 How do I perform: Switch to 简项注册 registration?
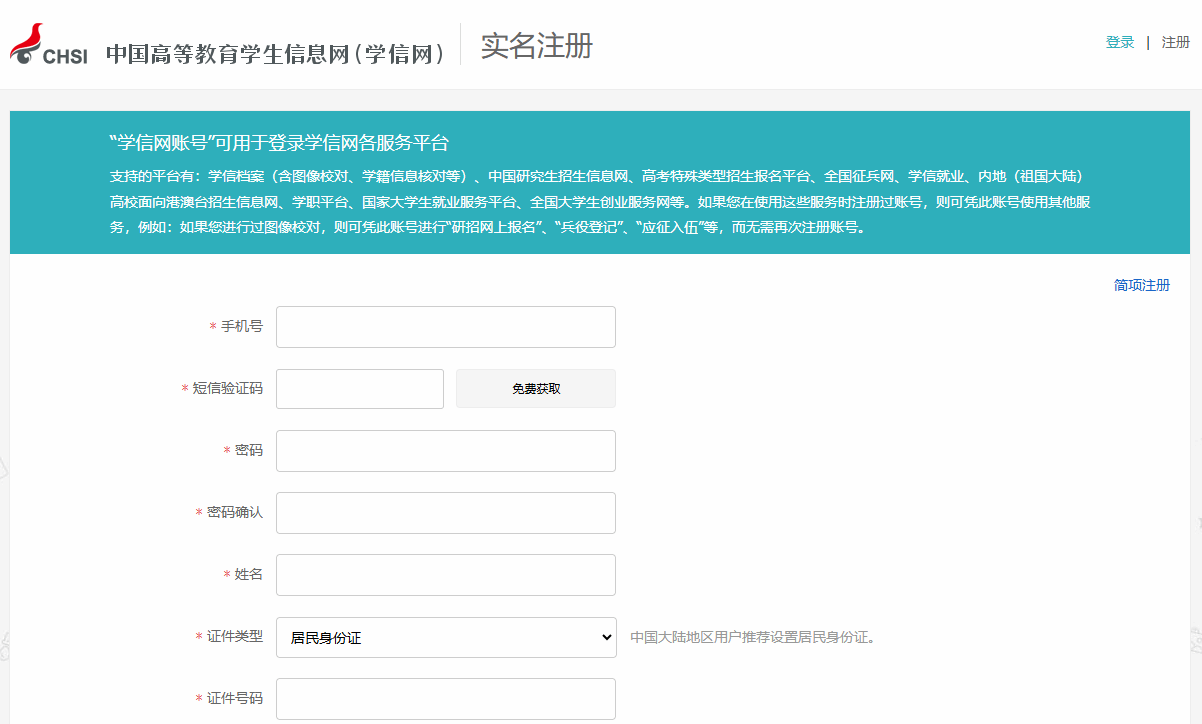[x=1141, y=285]
